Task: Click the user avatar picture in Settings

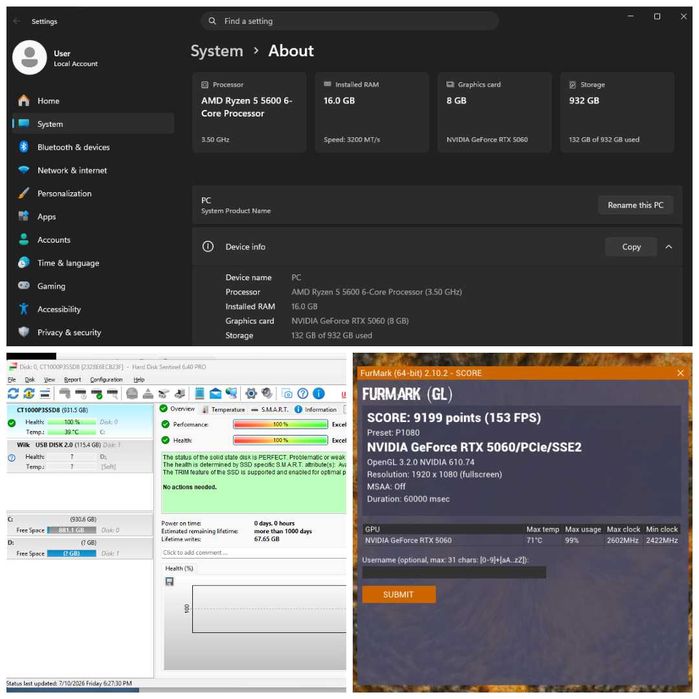Action: (29, 58)
